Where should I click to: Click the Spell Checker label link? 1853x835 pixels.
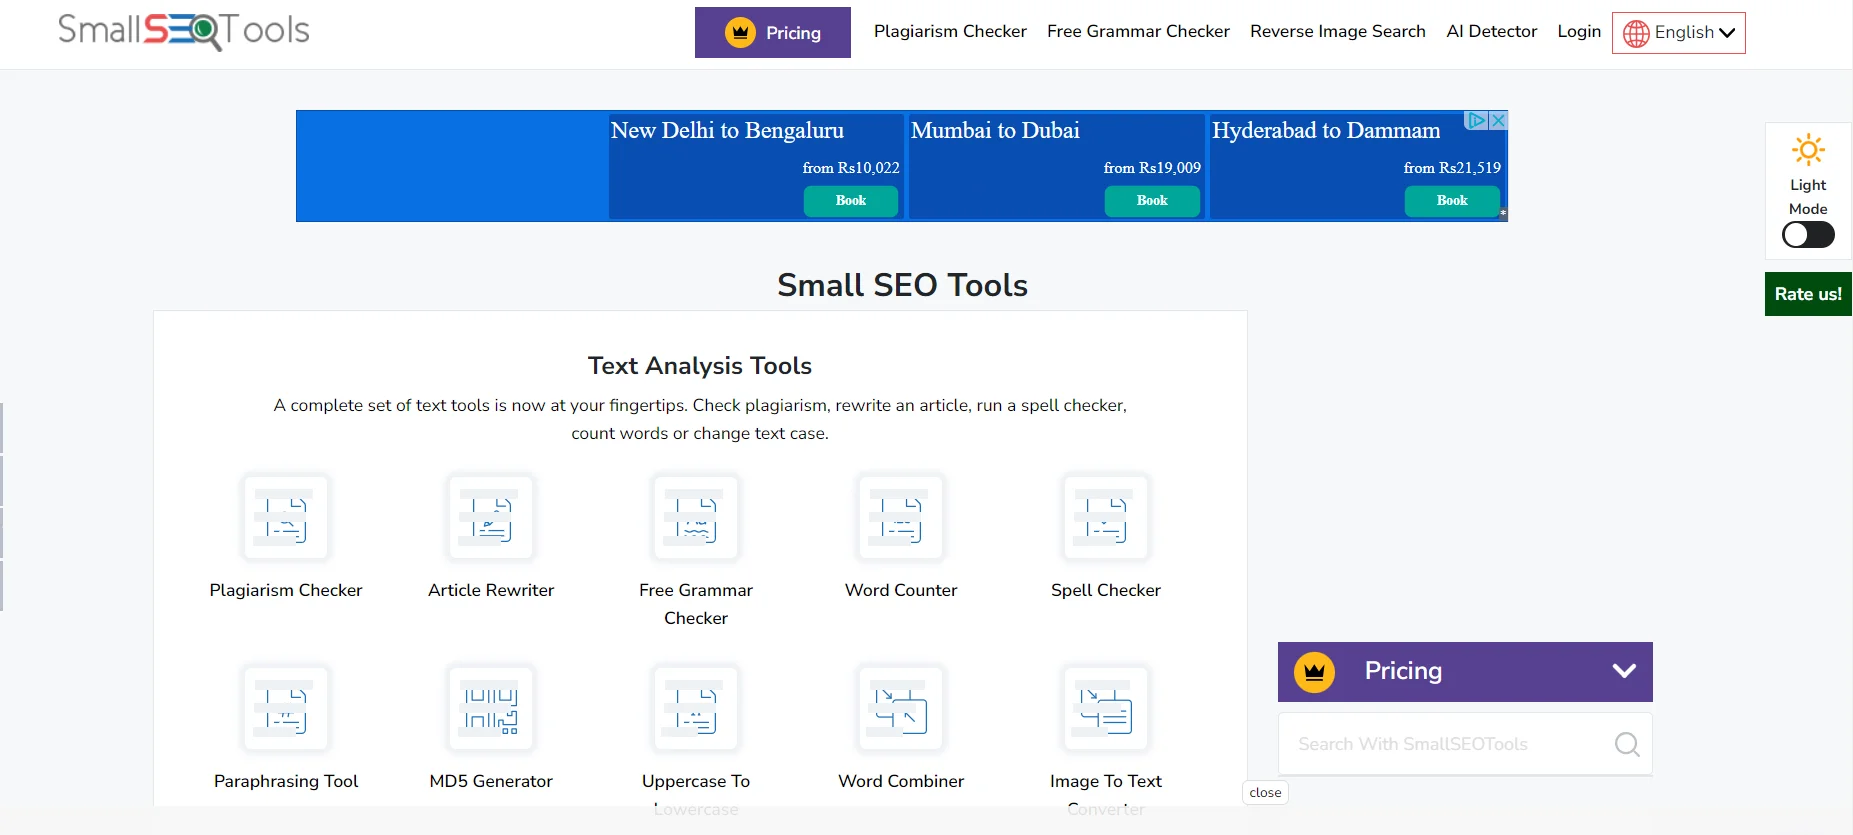pos(1106,590)
